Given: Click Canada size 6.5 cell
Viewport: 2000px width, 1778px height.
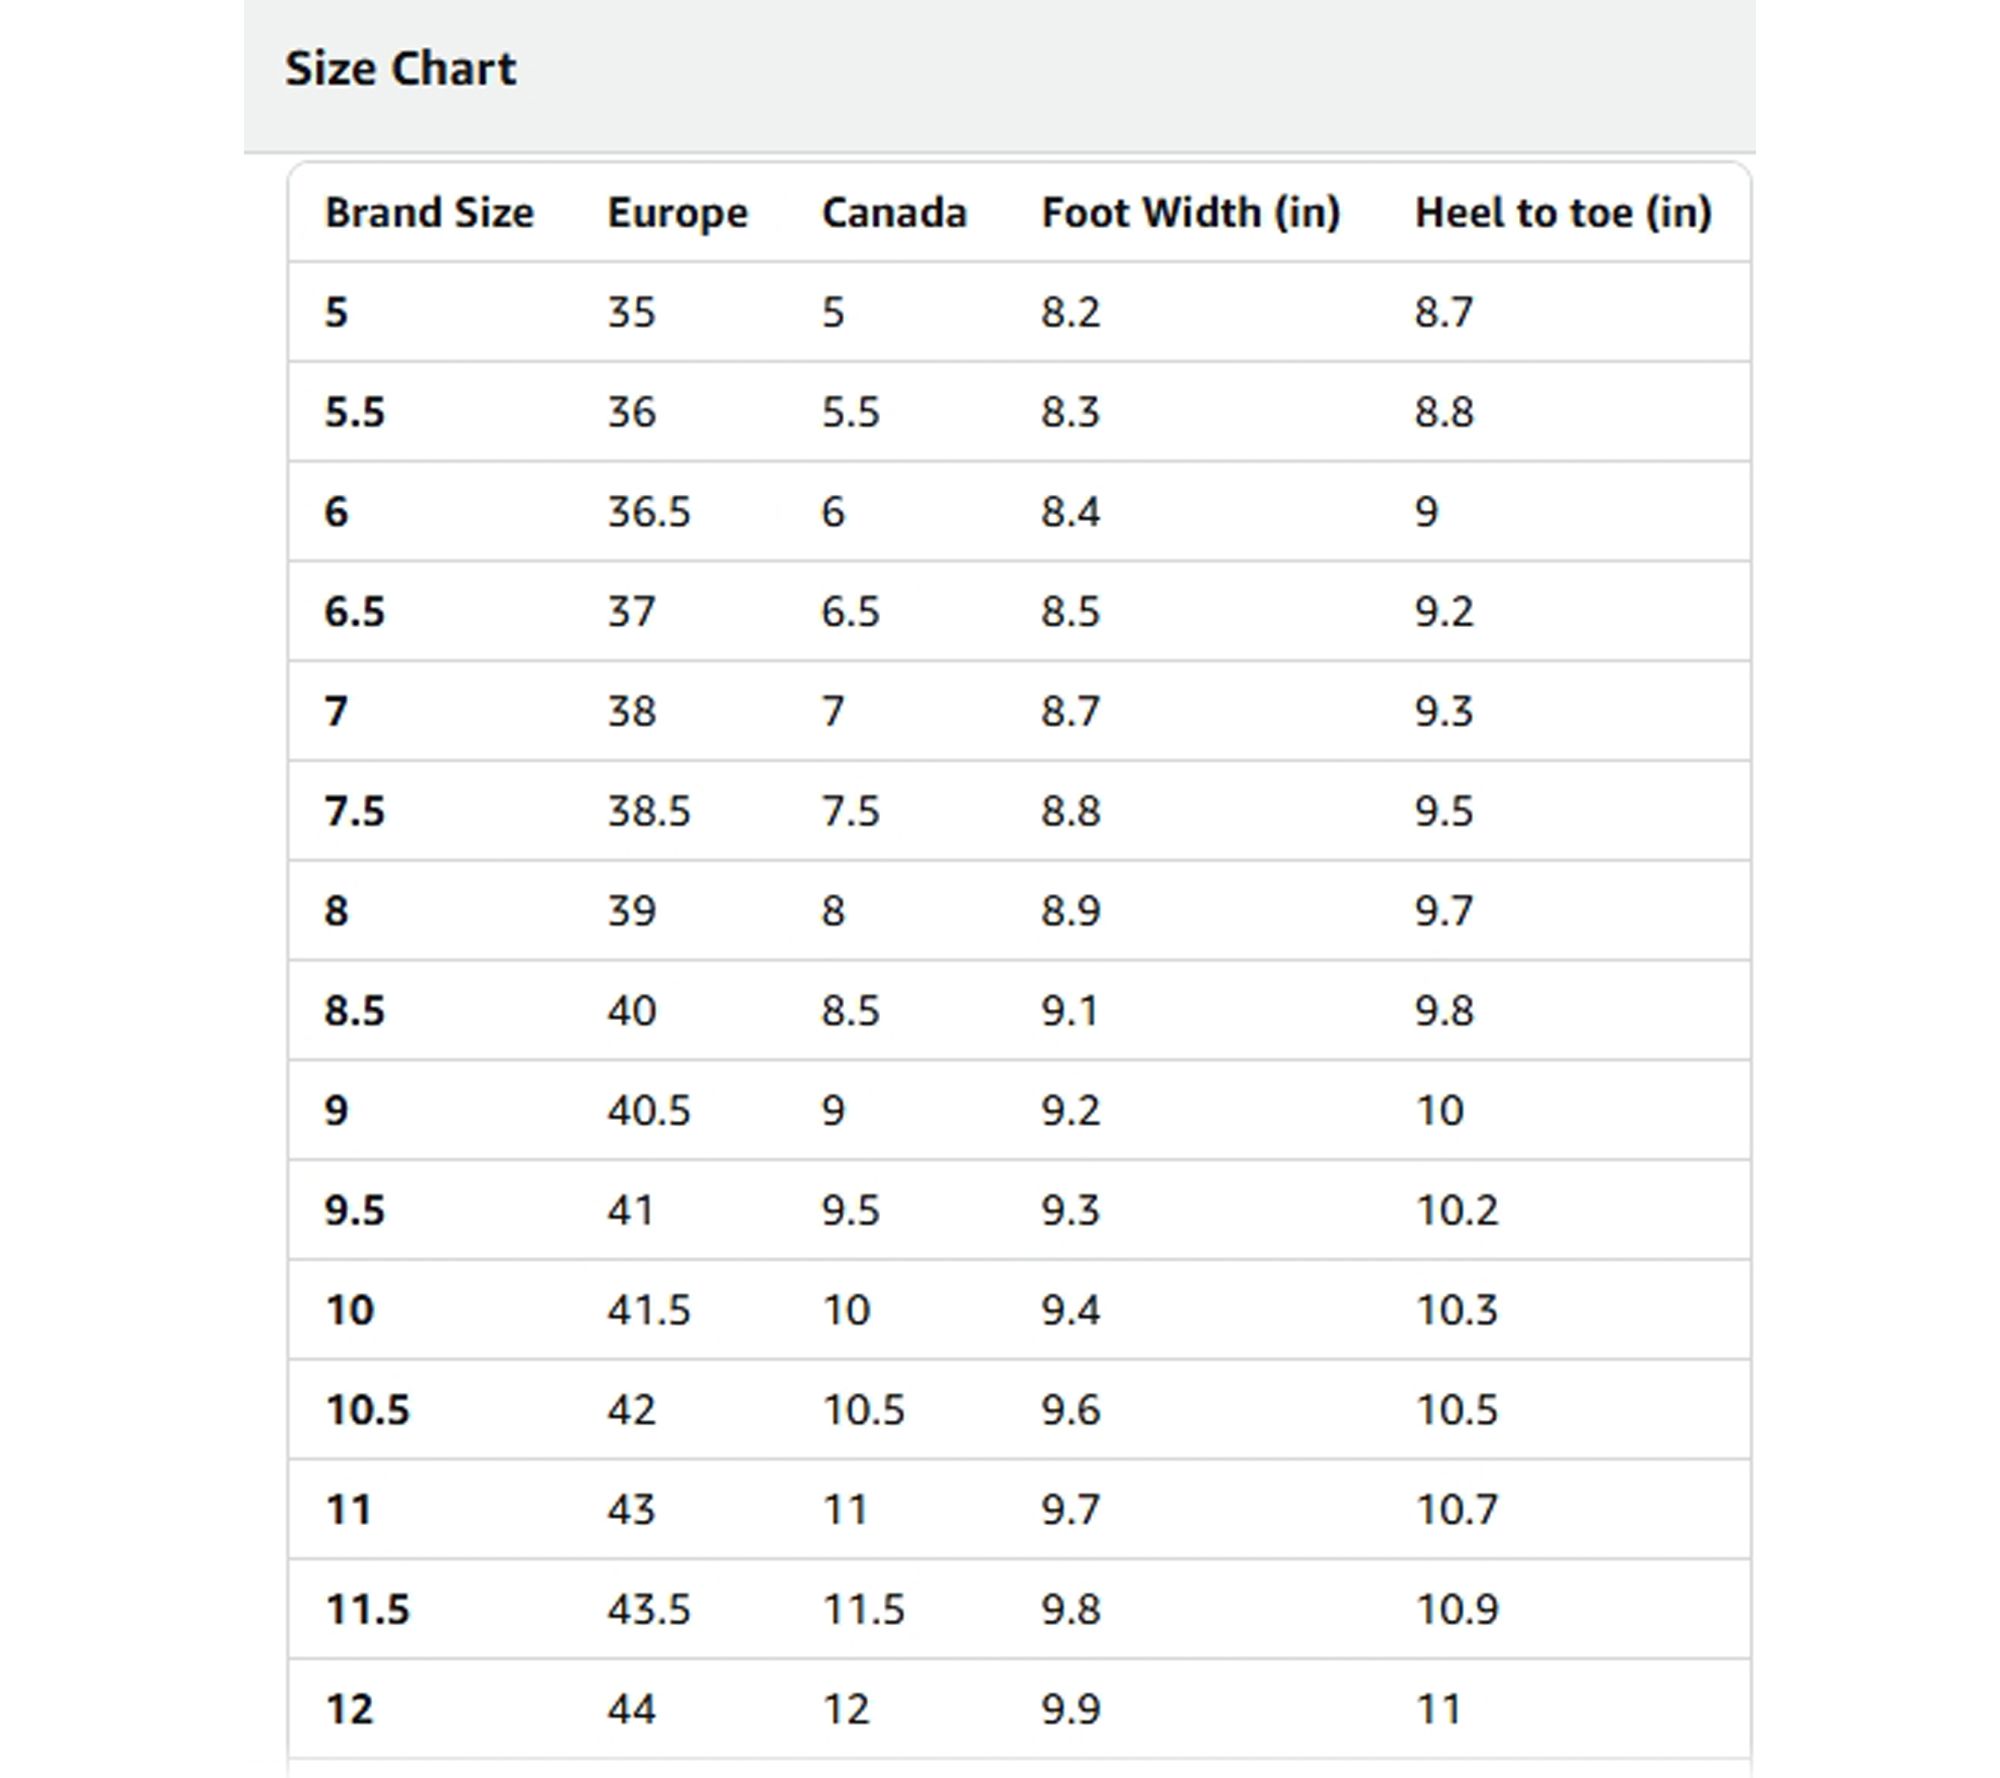Looking at the screenshot, I should point(850,612).
